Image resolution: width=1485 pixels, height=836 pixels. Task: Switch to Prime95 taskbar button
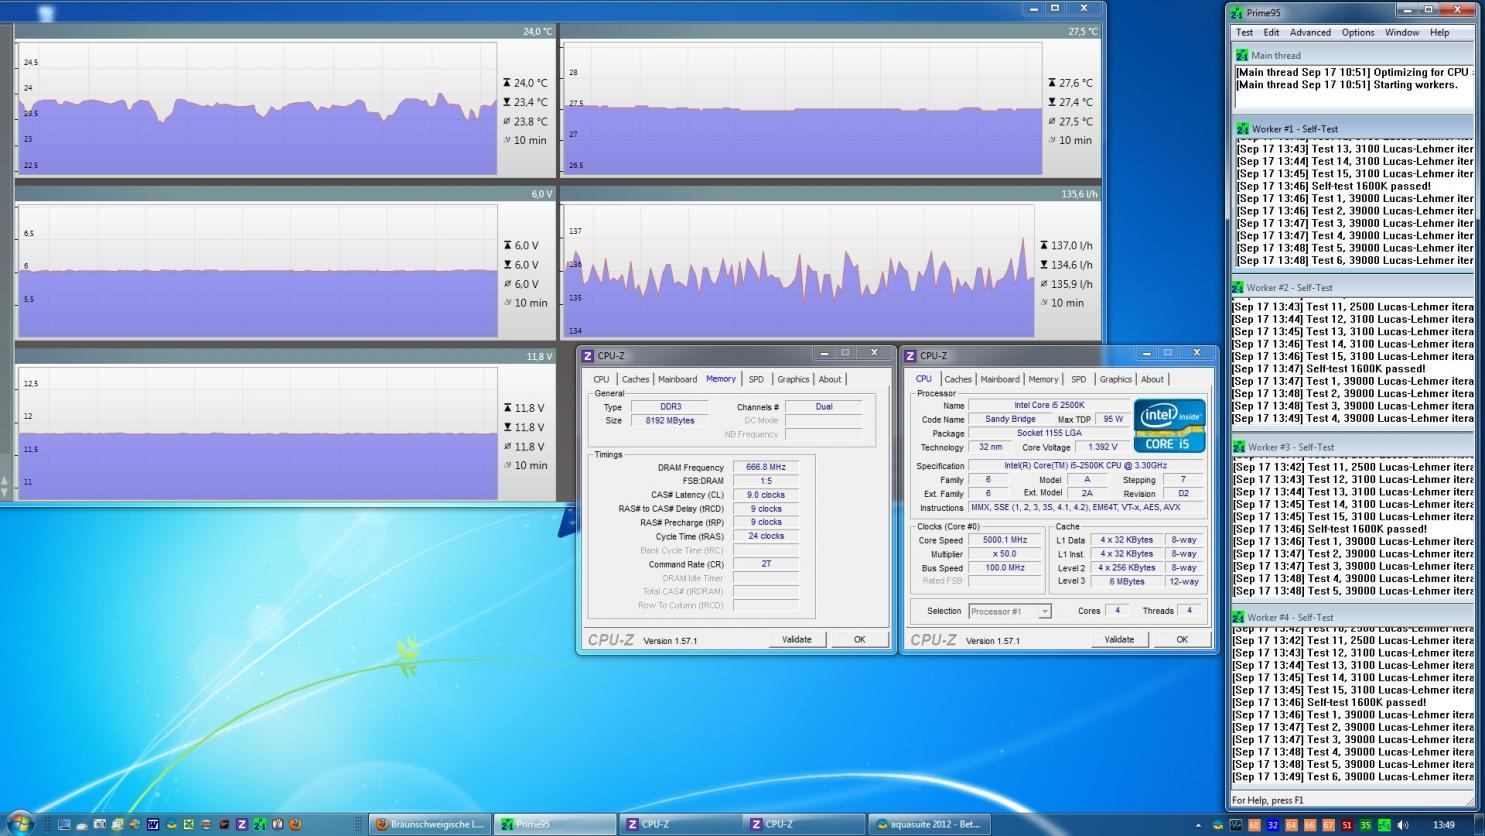pos(556,824)
